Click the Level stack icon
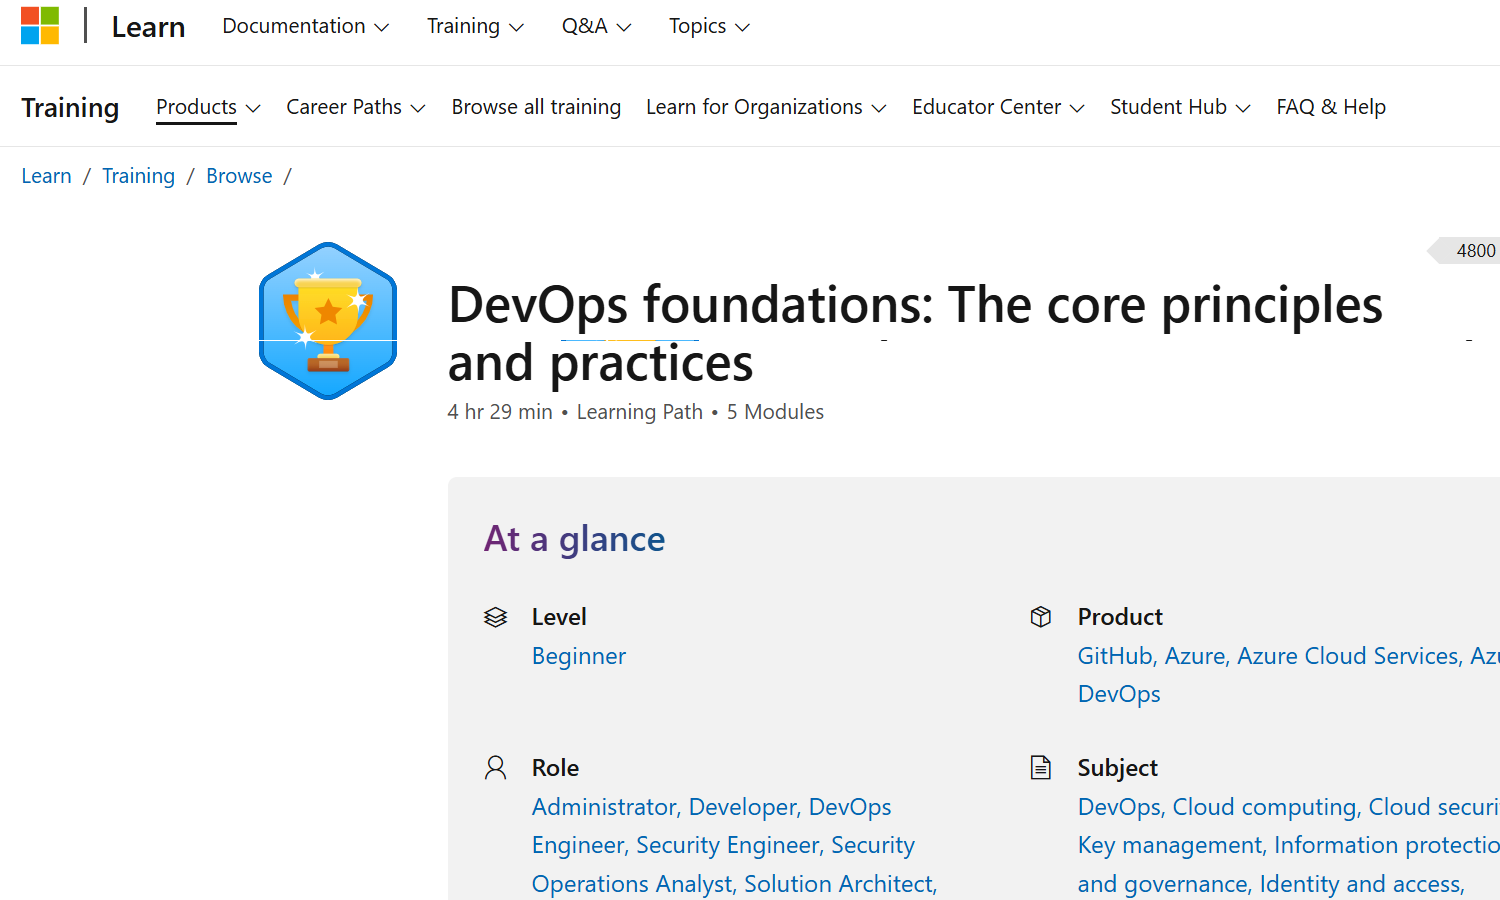This screenshot has height=900, width=1500. pos(496,617)
